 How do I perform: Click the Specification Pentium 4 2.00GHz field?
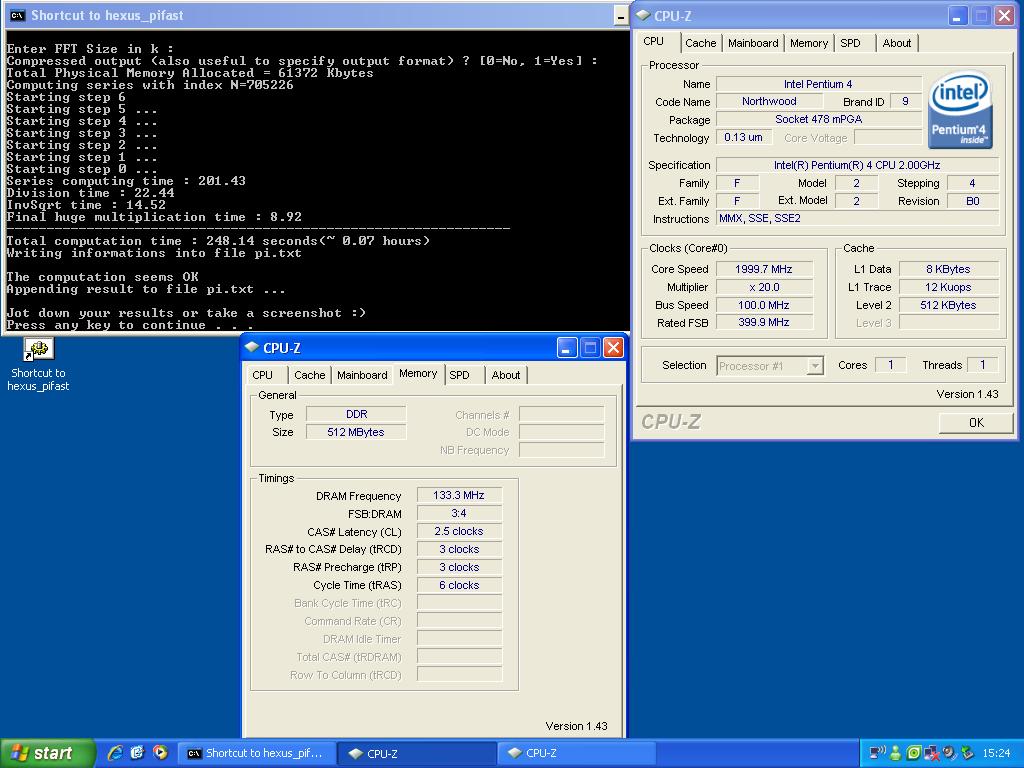857,165
